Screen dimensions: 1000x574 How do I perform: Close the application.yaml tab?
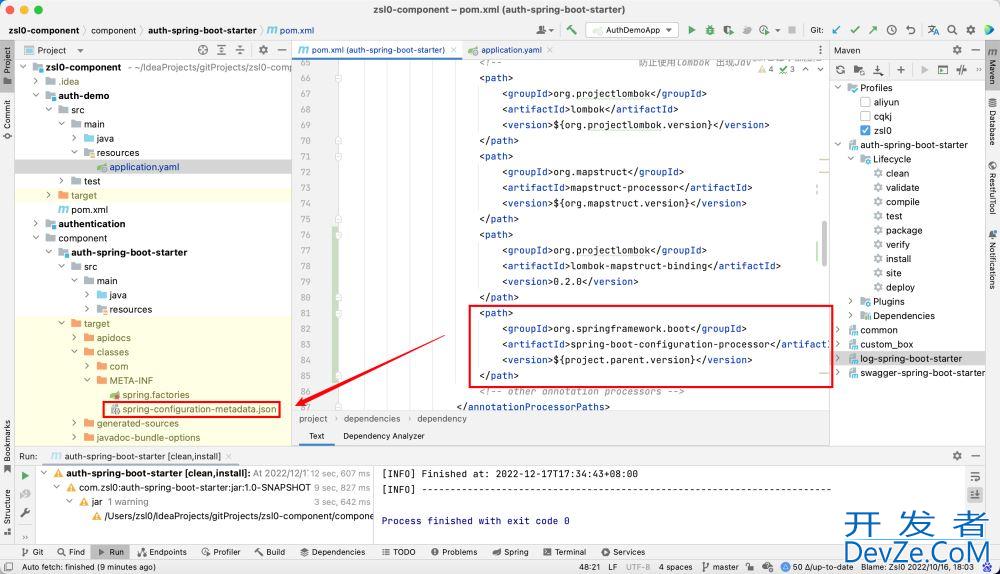point(550,50)
